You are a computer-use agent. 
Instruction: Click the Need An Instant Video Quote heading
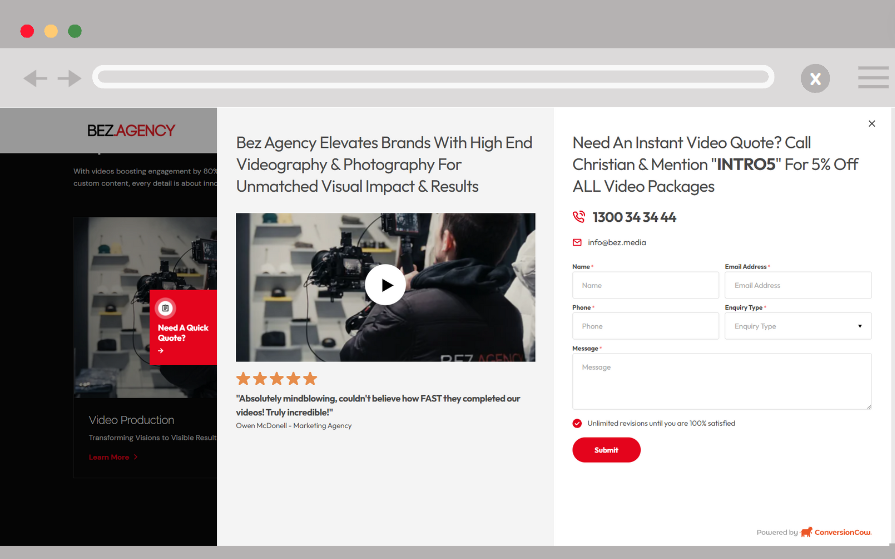pos(715,164)
